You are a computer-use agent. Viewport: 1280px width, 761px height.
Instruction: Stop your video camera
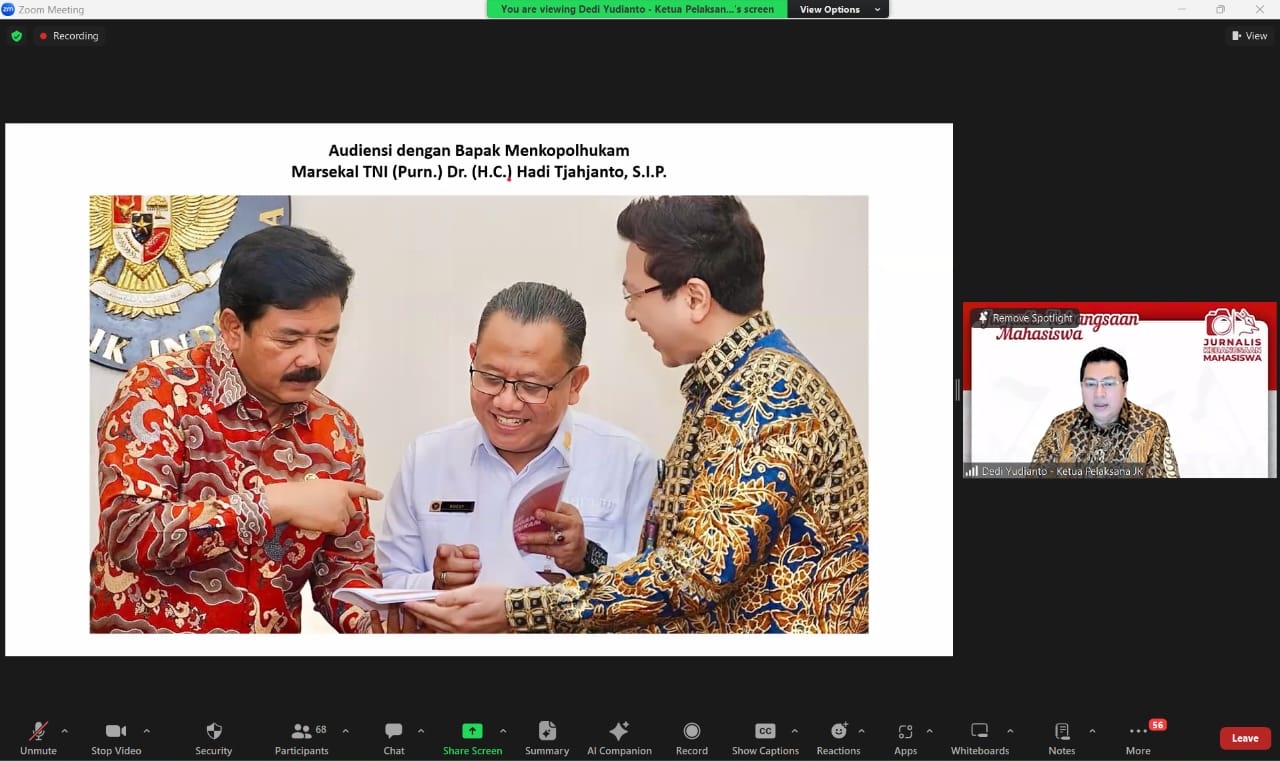[115, 737]
